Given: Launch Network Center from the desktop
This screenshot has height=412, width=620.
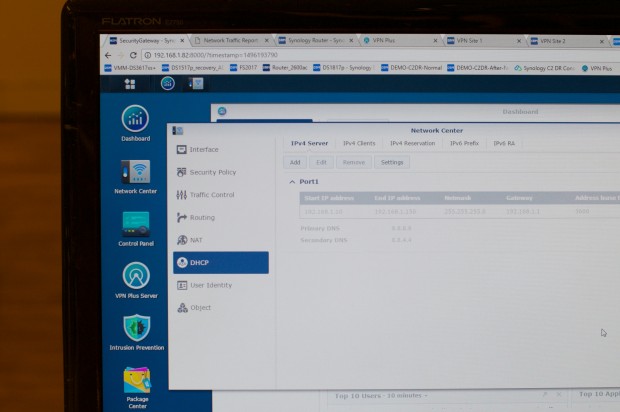Looking at the screenshot, I should tap(135, 173).
